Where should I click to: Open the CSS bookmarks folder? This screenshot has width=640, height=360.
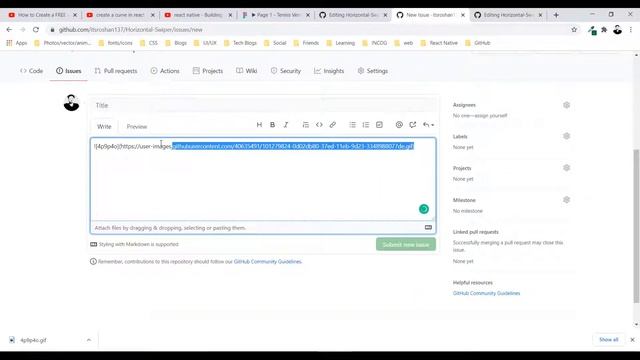[149, 43]
